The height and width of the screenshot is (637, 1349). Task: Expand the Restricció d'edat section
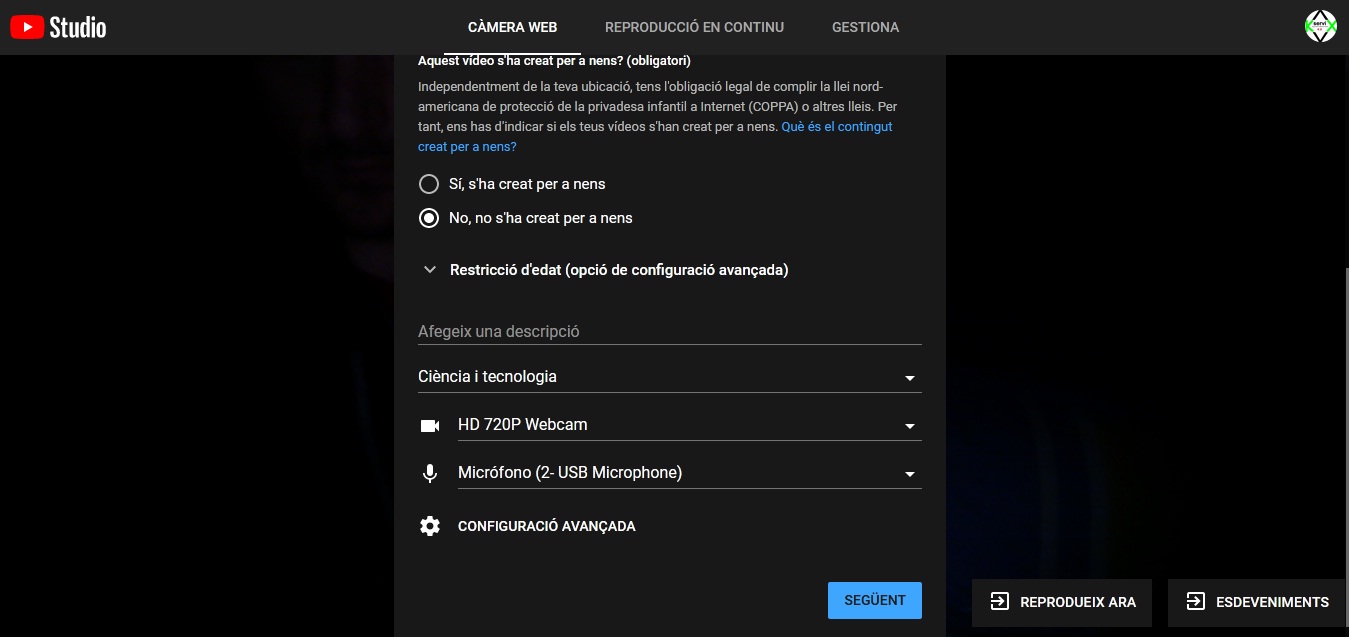pos(430,270)
